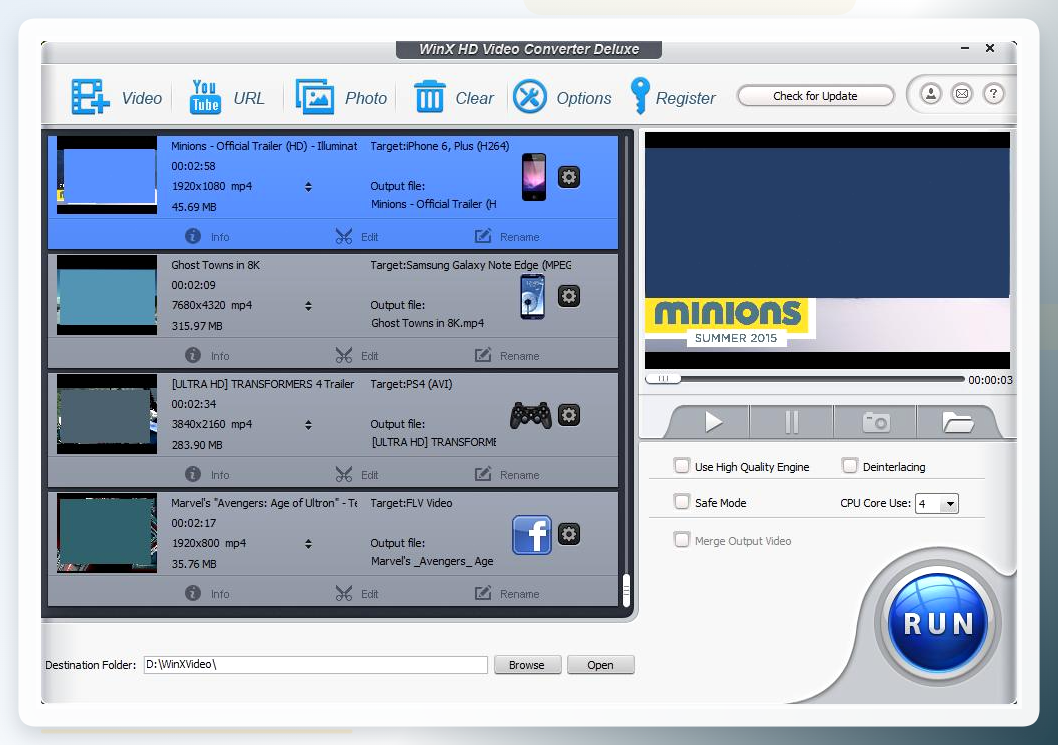Edit the Transformers 4 trailer
Viewport: 1058px width, 745px height.
pos(357,474)
